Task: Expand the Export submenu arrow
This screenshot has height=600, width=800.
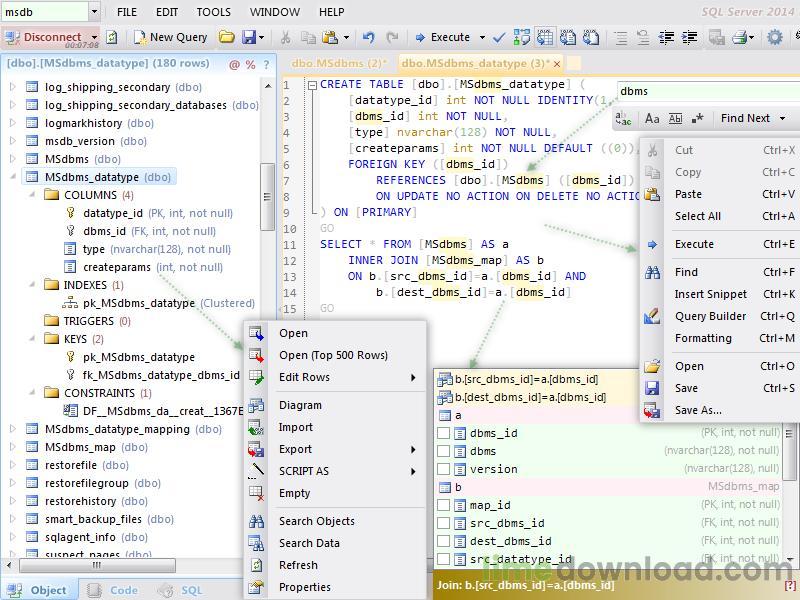Action: 413,450
